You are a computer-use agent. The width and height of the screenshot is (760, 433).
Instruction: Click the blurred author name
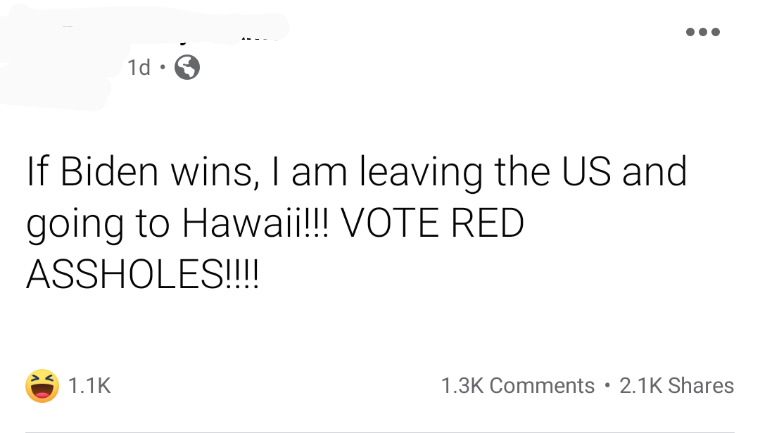204,29
